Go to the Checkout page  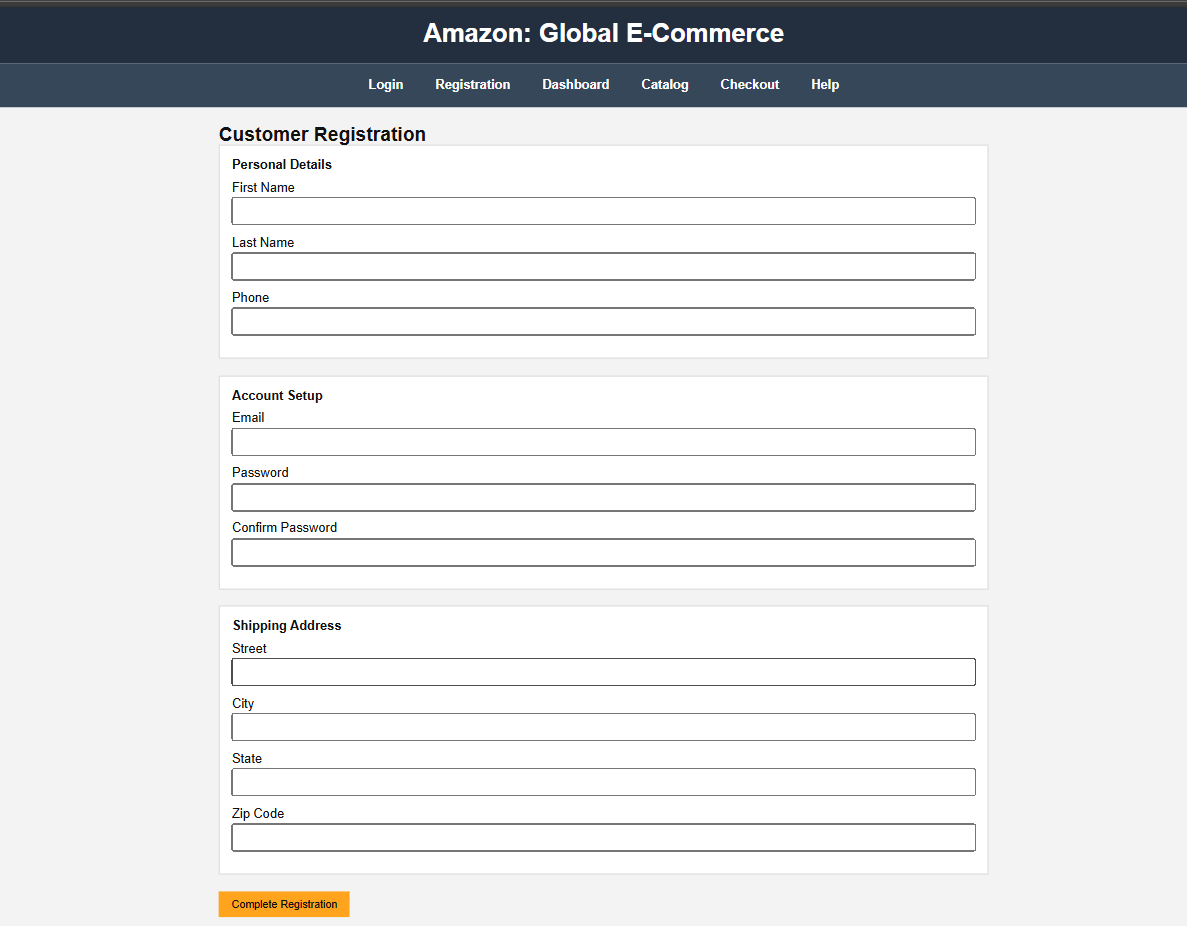tap(749, 84)
